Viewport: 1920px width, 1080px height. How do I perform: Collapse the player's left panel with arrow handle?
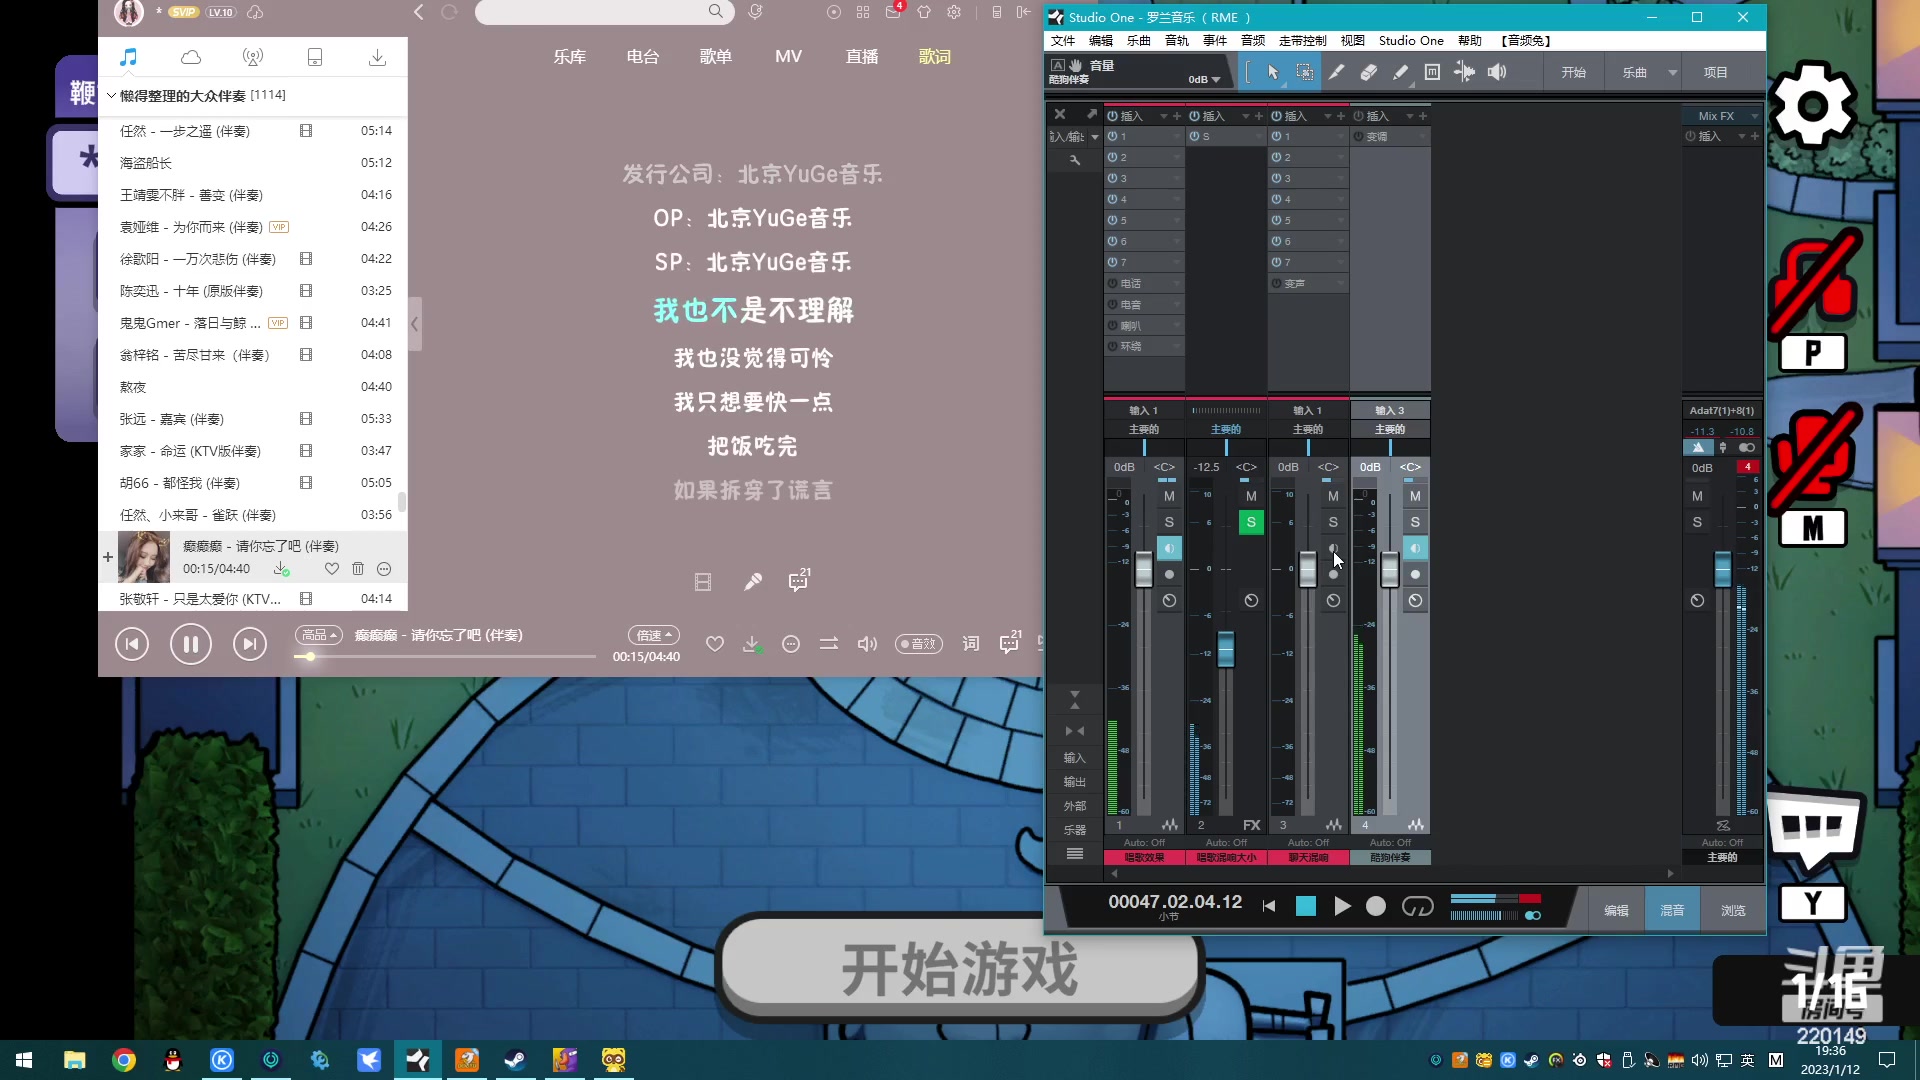[x=414, y=324]
